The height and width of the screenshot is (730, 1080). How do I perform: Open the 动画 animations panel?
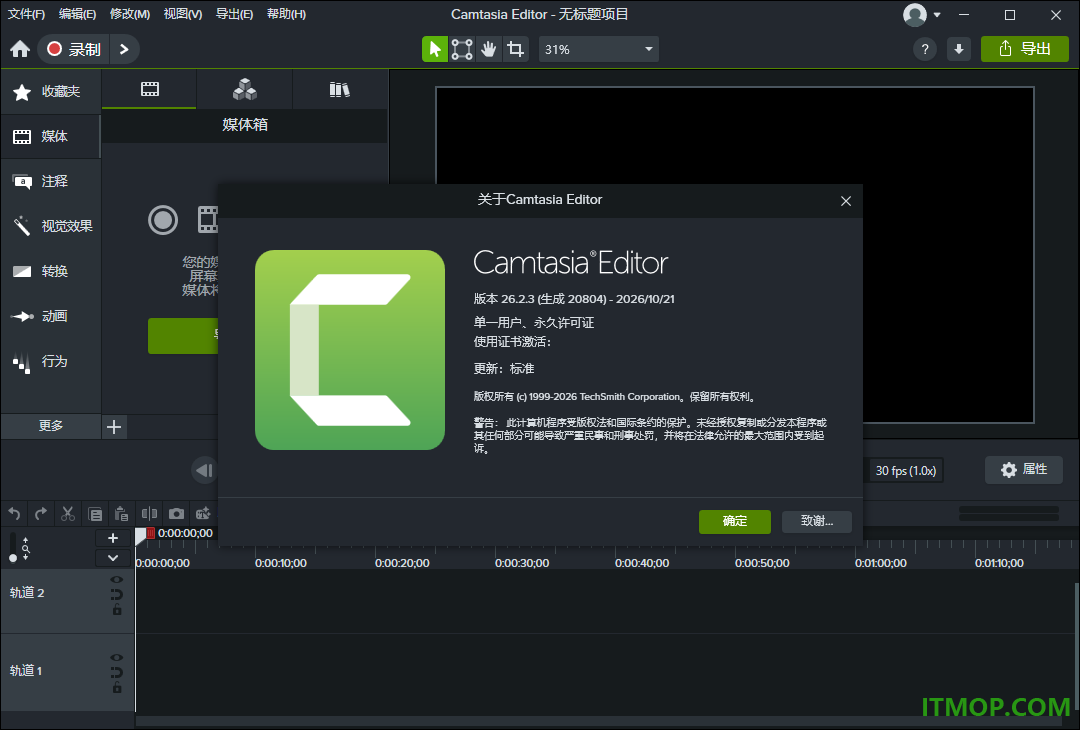pos(51,316)
